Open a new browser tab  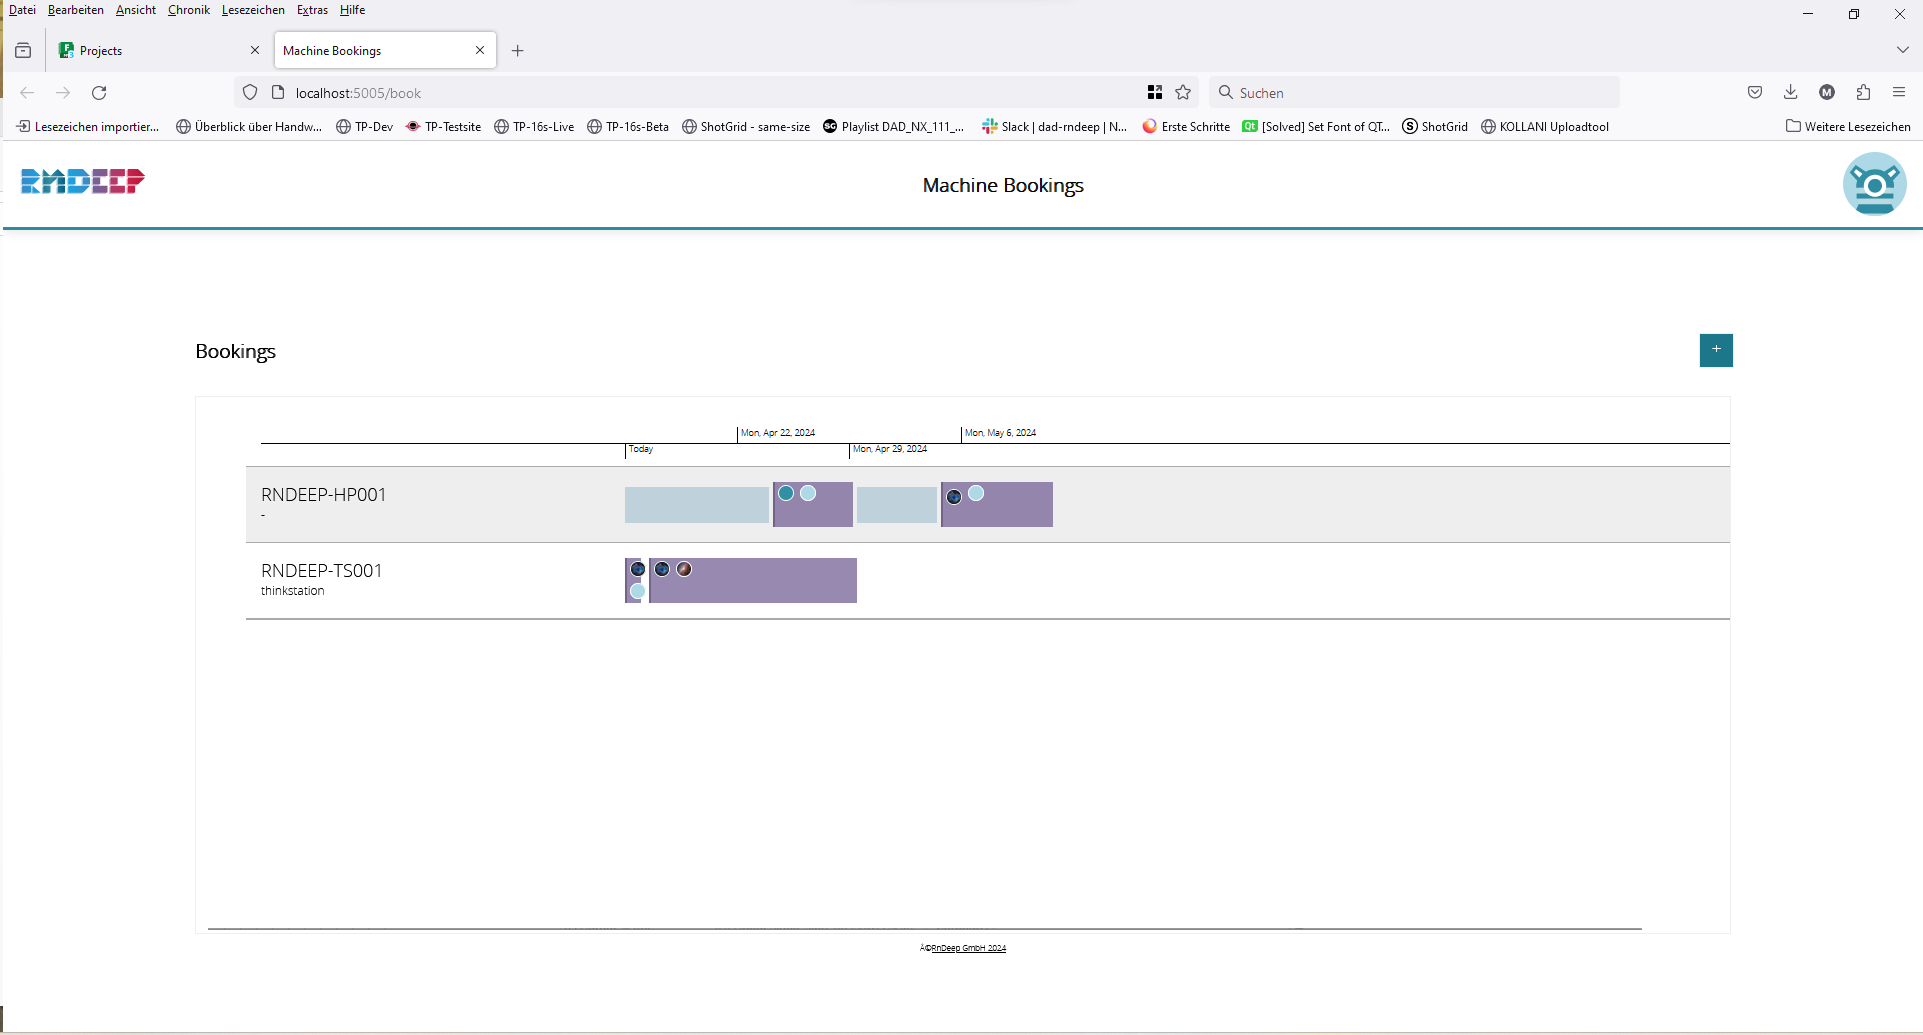pos(517,51)
